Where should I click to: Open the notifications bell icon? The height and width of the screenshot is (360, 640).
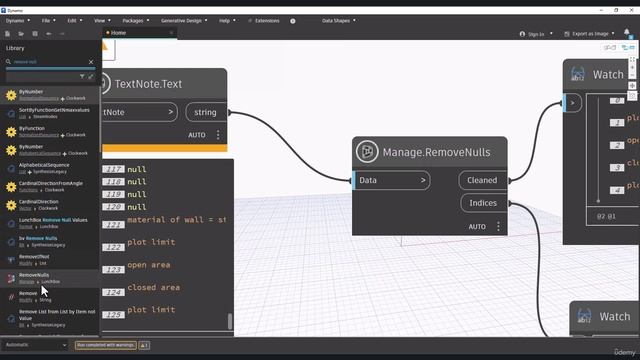click(x=627, y=32)
